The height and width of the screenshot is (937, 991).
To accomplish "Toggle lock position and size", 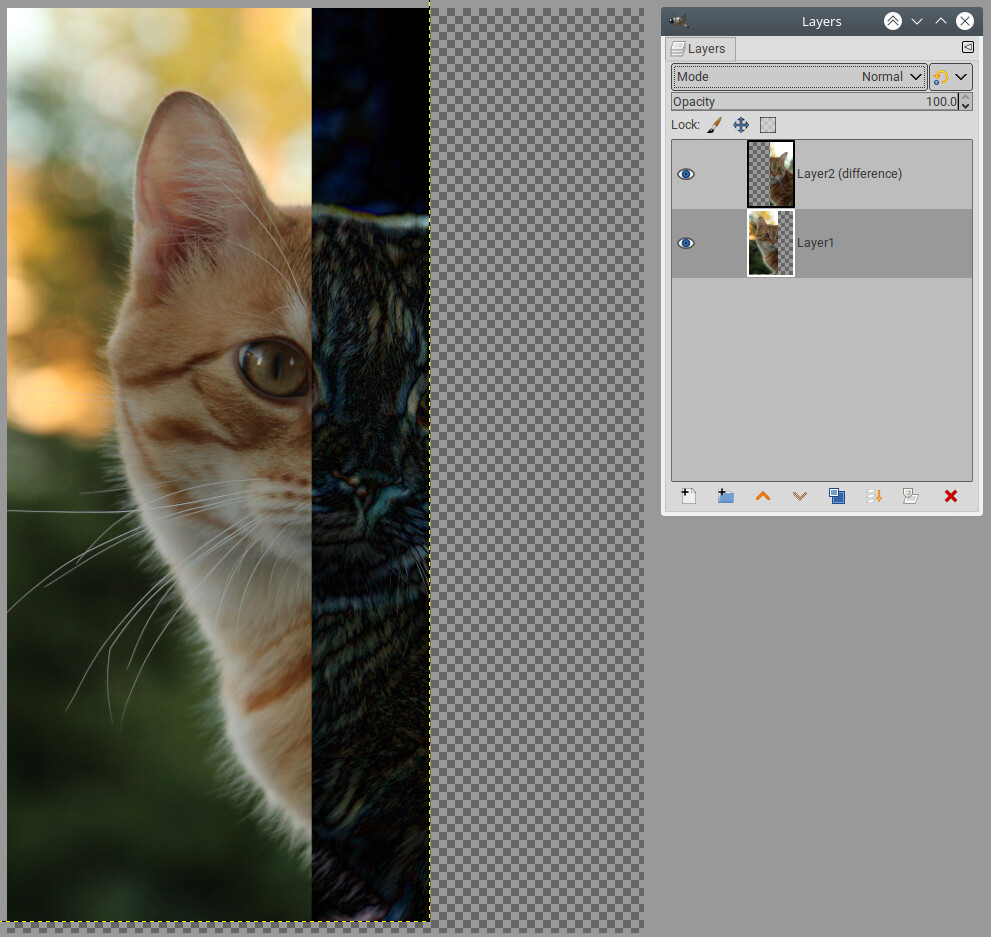I will (x=741, y=125).
